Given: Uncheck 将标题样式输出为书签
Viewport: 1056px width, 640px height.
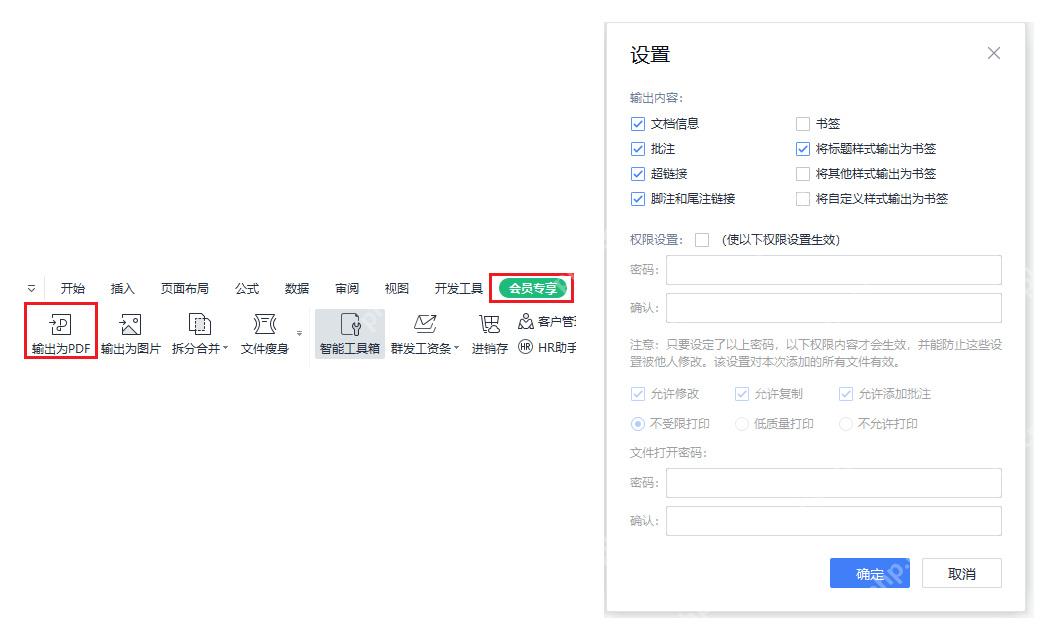Looking at the screenshot, I should click(803, 149).
